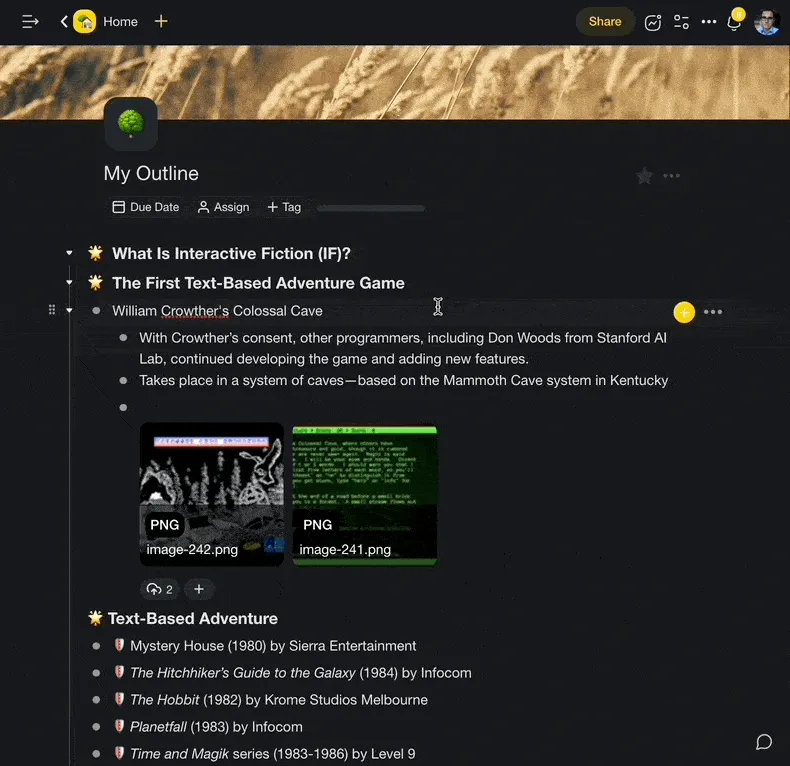The image size is (790, 766).
Task: Click Time and Magik series item
Action: pyautogui.click(x=273, y=754)
